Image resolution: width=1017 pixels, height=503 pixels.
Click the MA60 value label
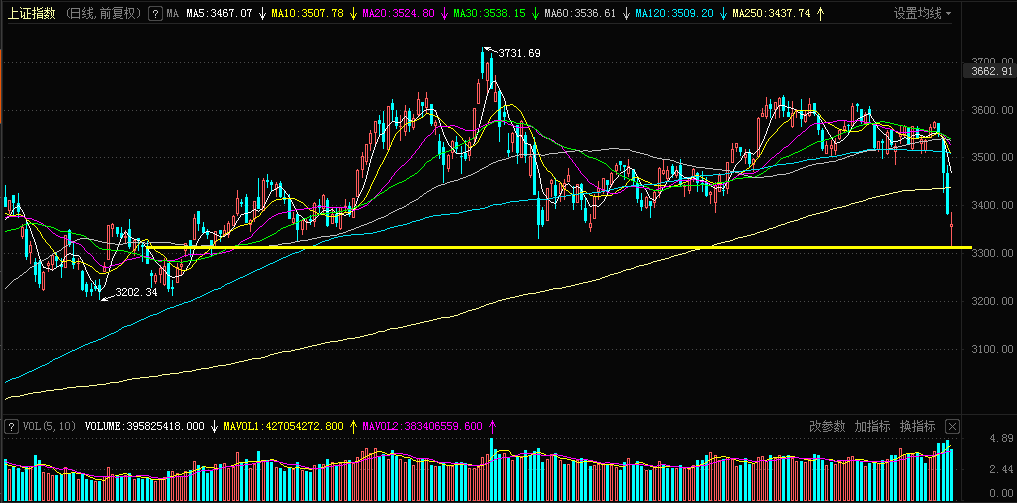coord(580,14)
